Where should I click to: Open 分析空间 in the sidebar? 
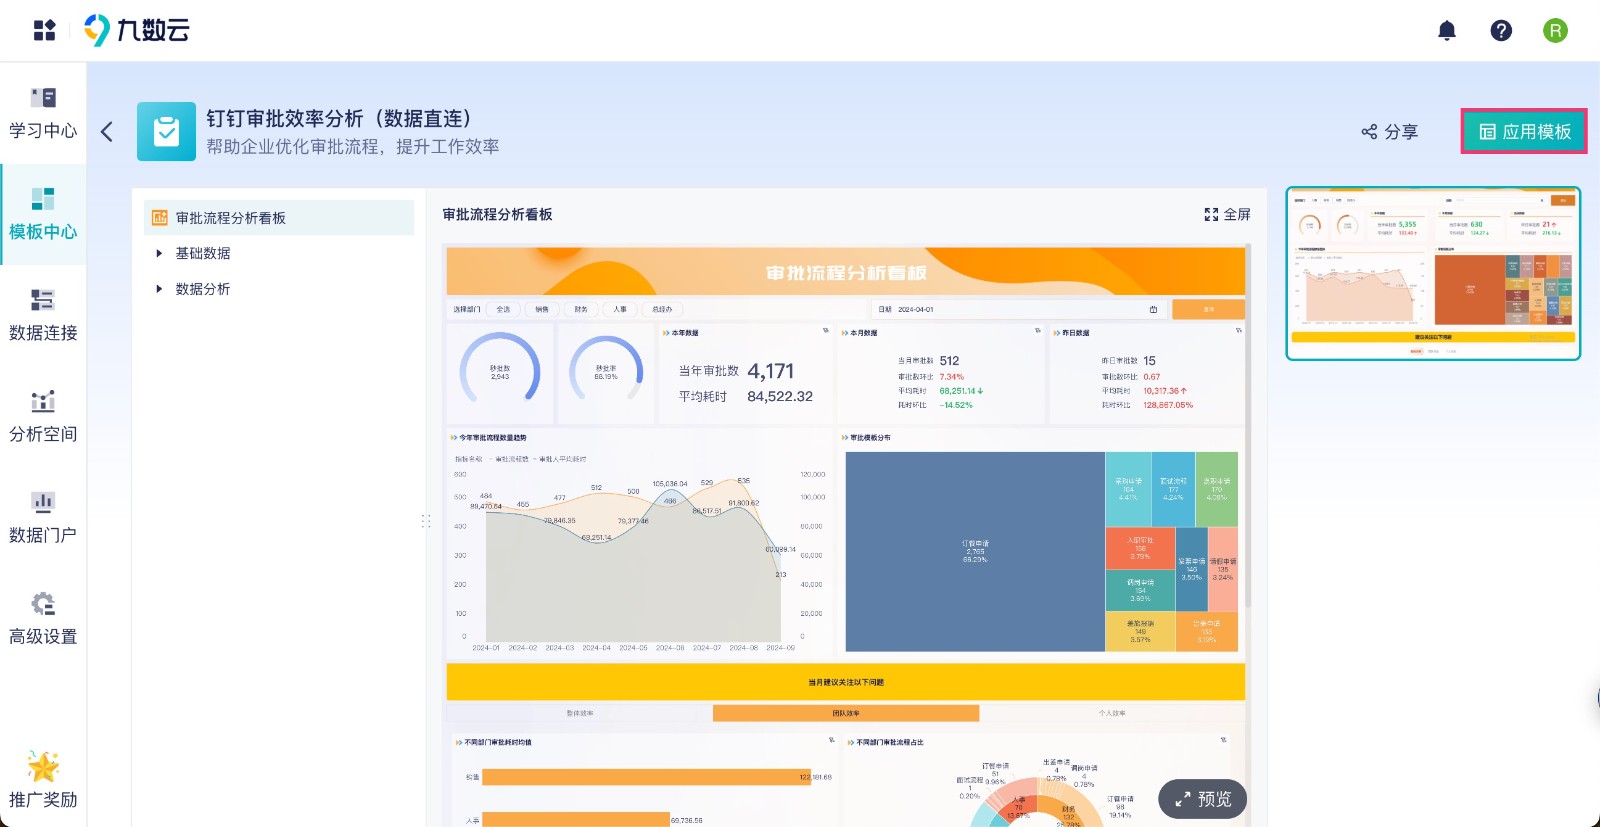click(x=43, y=416)
